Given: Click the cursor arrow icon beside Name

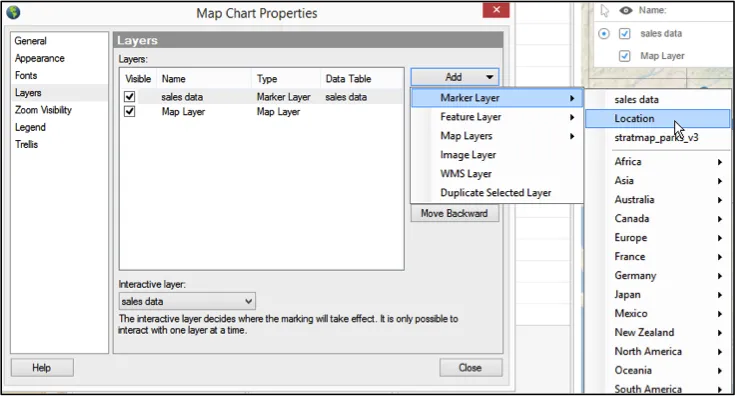Looking at the screenshot, I should pyautogui.click(x=605, y=10).
